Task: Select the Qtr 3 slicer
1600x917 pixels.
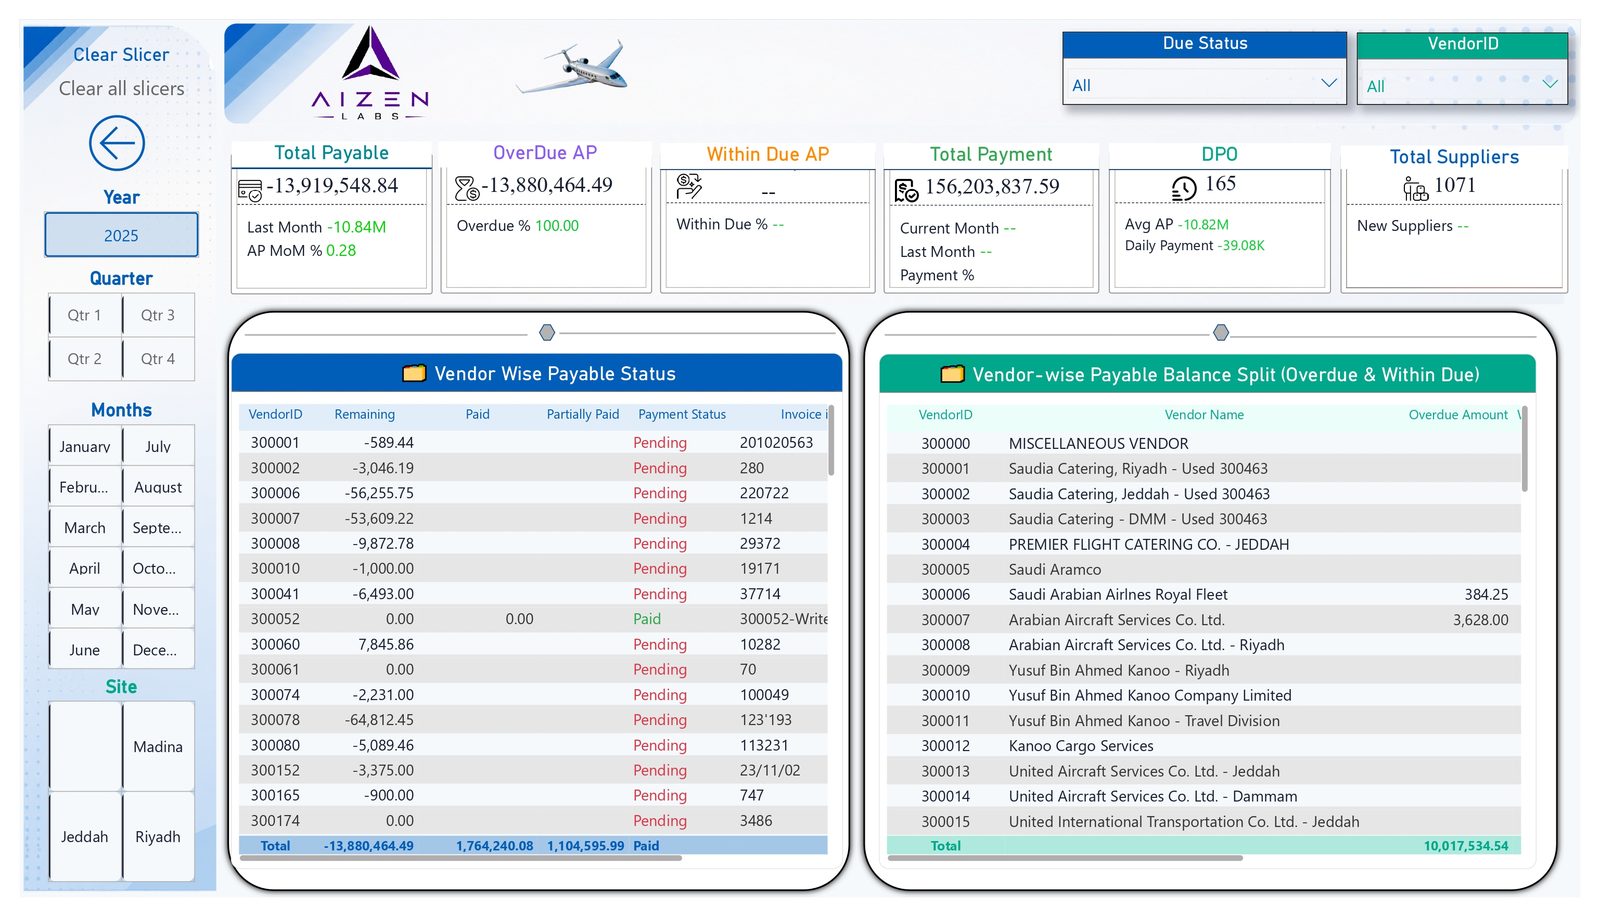Action: pos(158,315)
